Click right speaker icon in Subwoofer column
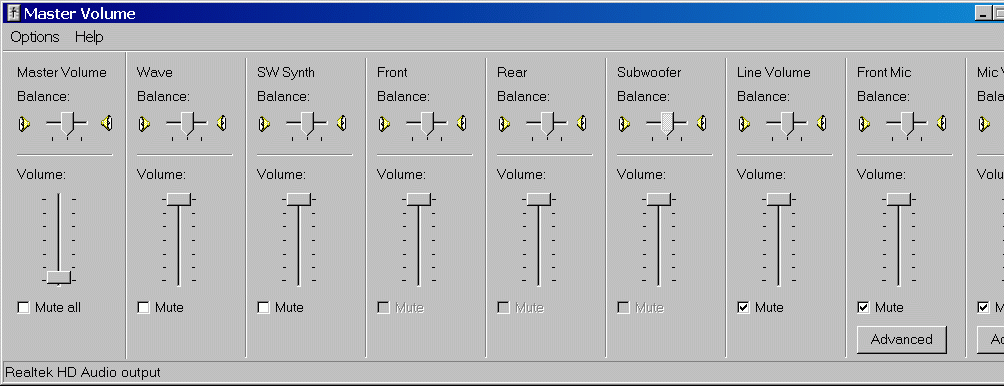This screenshot has height=386, width=1004. [702, 123]
